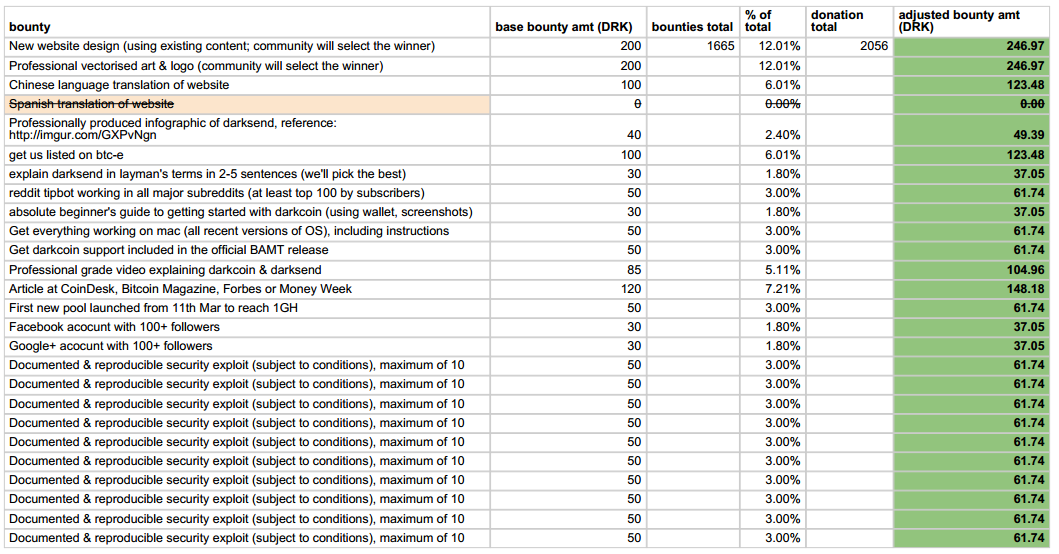Click the 'reddit tipbot working' bounty cell

[x=247, y=193]
